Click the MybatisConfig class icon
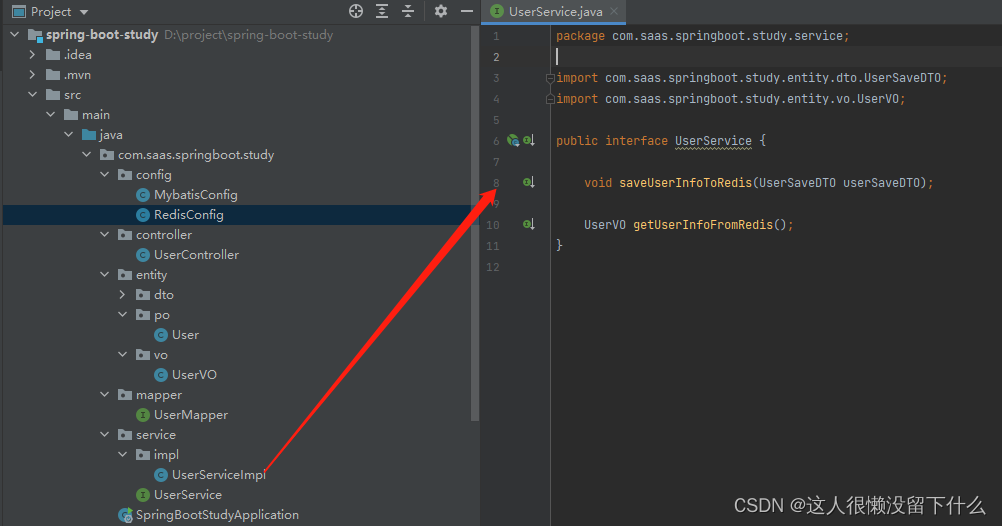 (143, 195)
